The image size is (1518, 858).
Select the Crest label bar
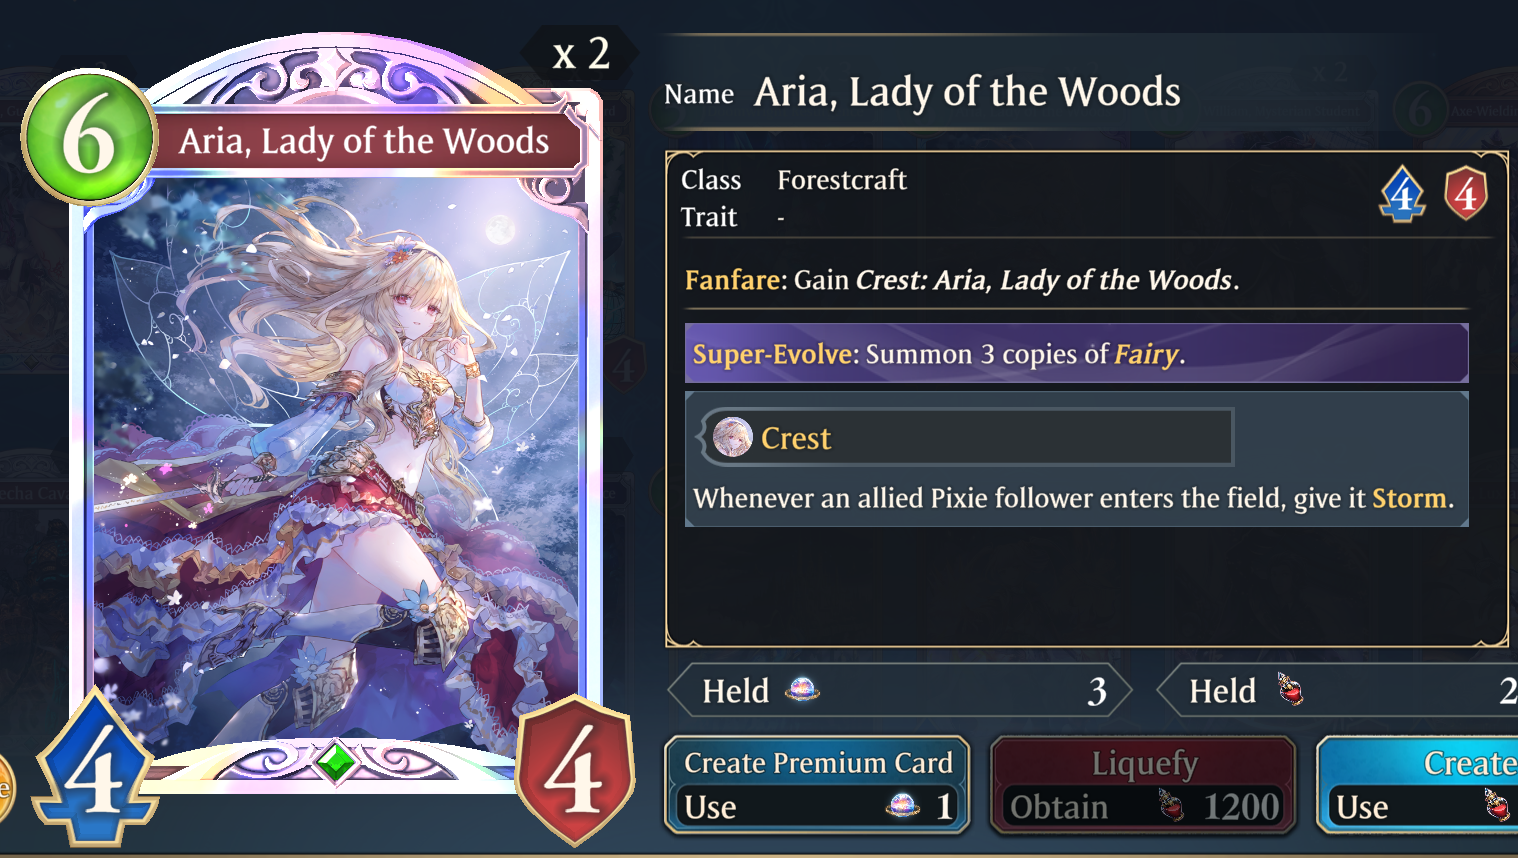tap(966, 437)
